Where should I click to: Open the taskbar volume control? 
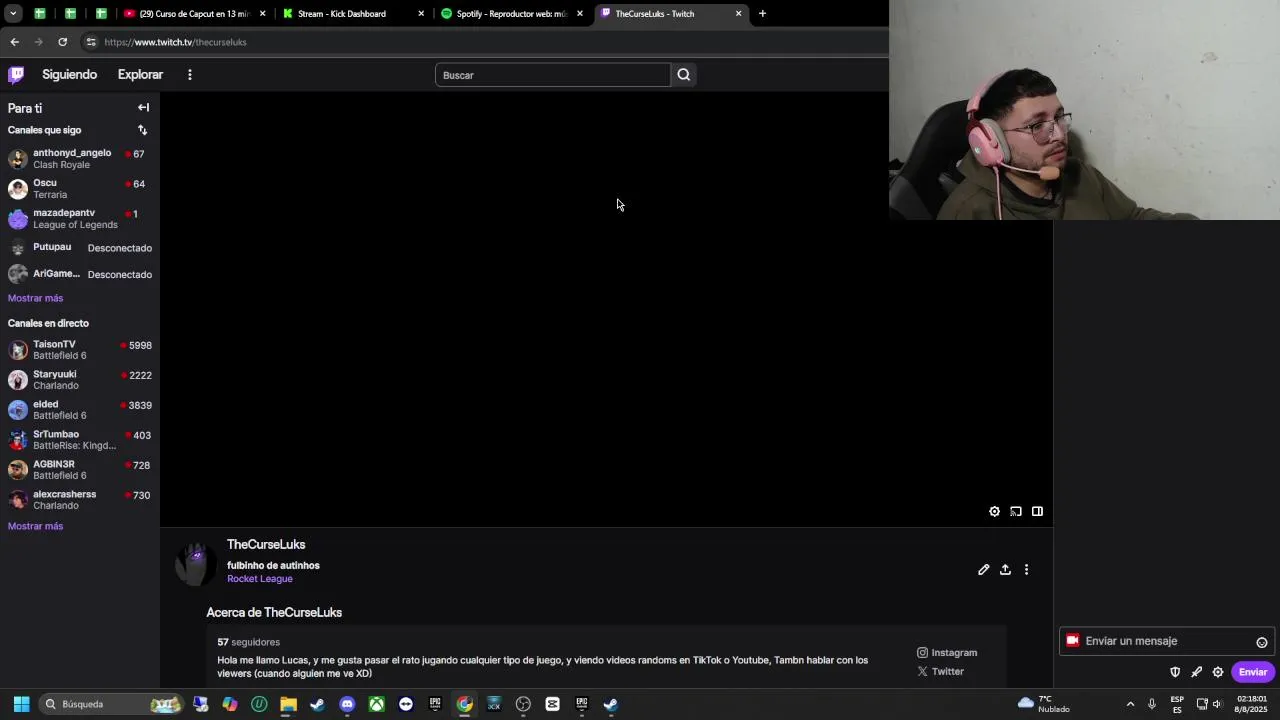pyautogui.click(x=1219, y=704)
